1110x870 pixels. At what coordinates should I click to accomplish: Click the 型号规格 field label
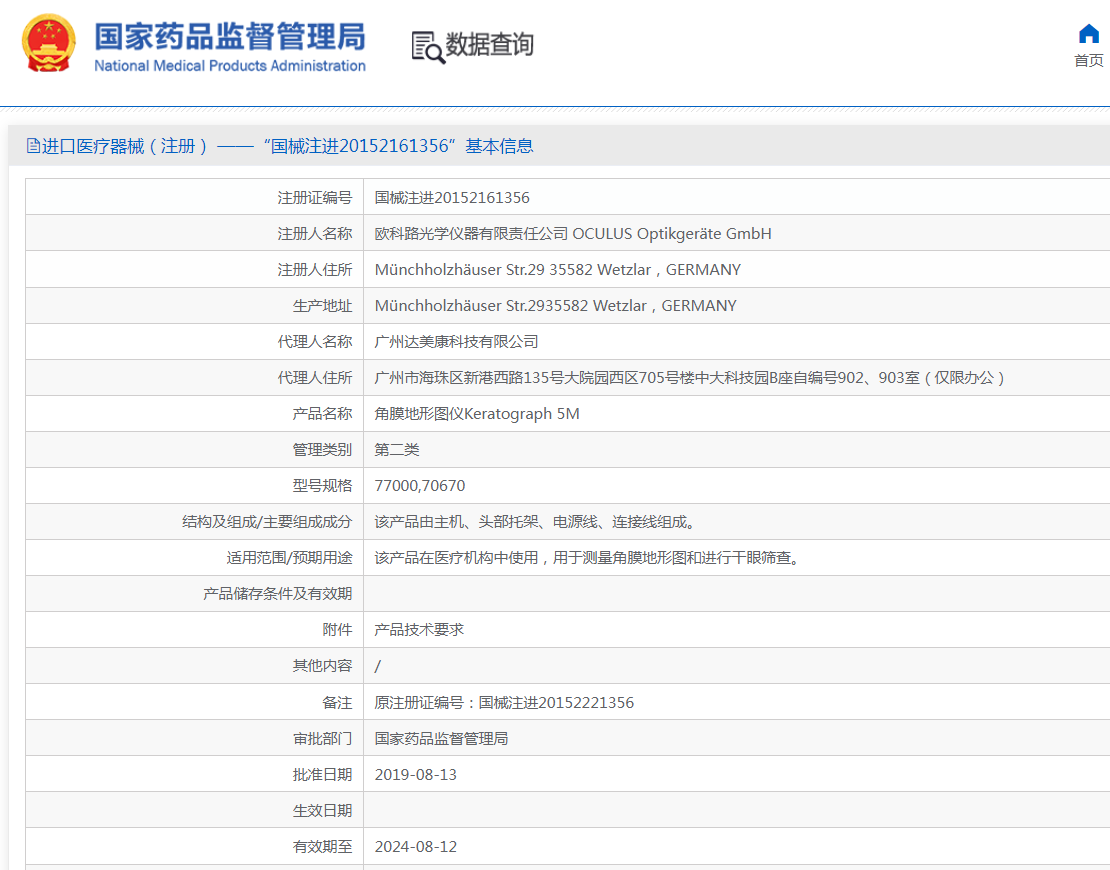coord(322,486)
